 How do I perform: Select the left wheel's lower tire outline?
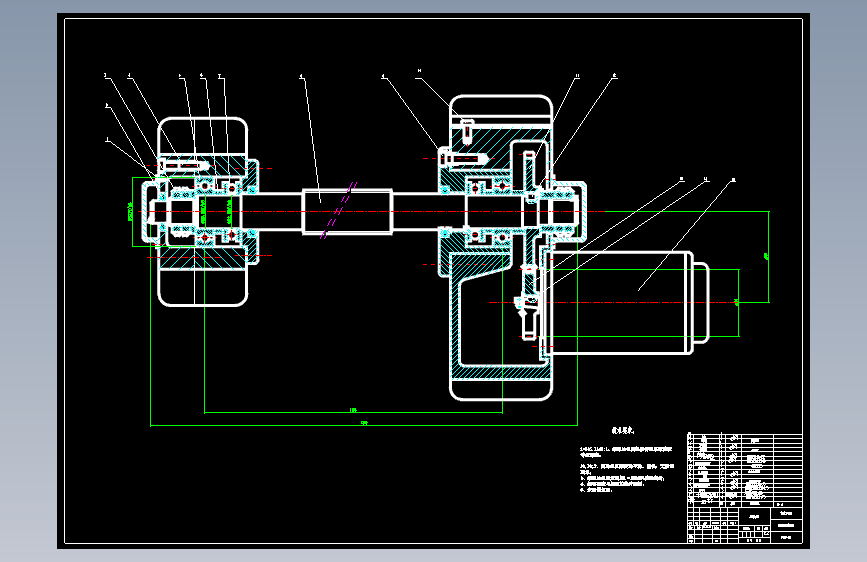(202, 287)
